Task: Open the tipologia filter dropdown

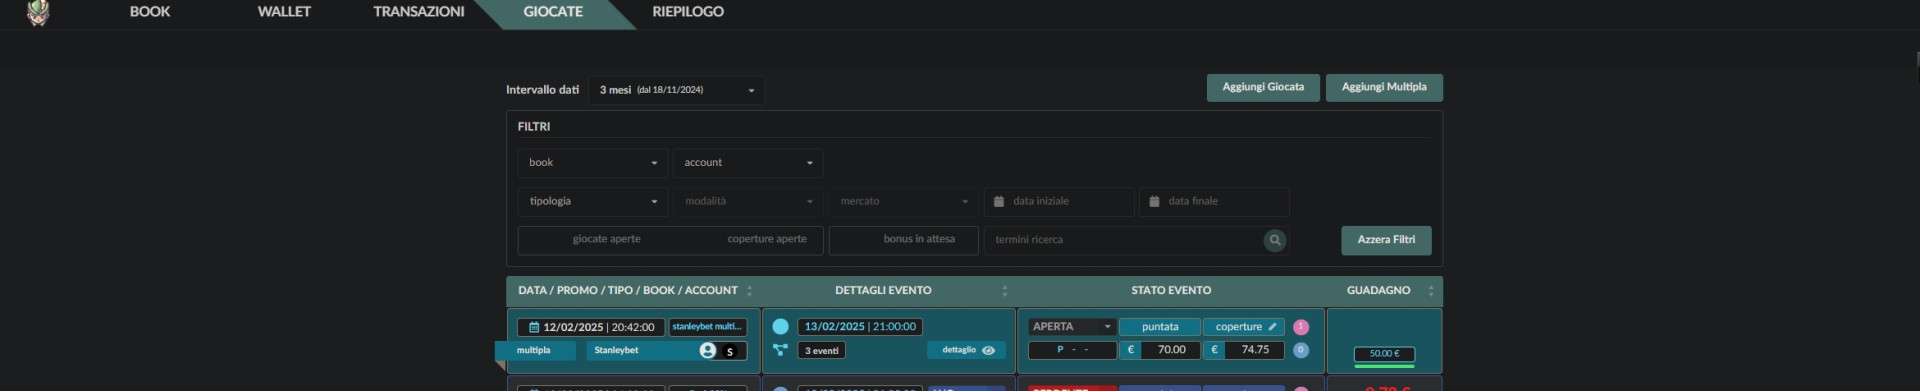Action: point(593,202)
